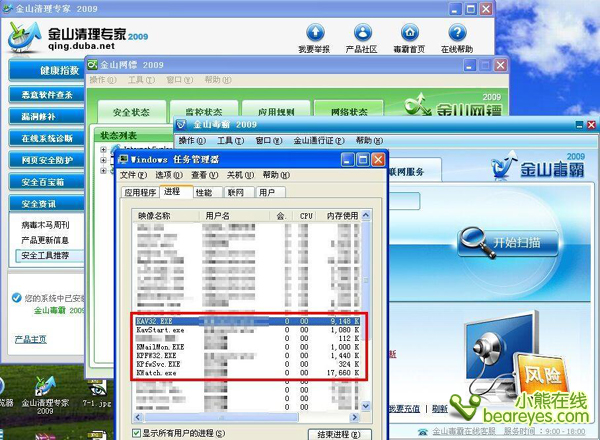
Task: Open Task Manager 文件 menu
Action: pos(133,175)
